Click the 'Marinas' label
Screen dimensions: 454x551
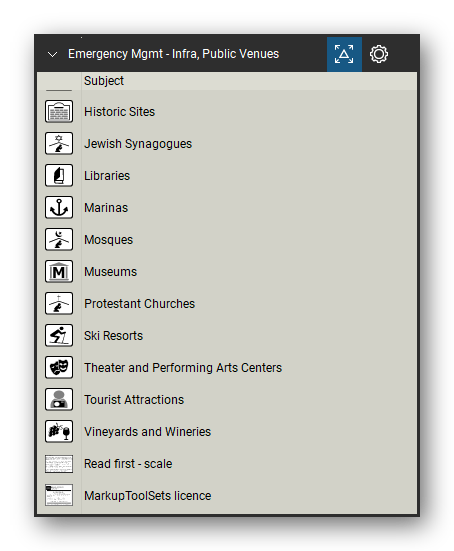106,208
